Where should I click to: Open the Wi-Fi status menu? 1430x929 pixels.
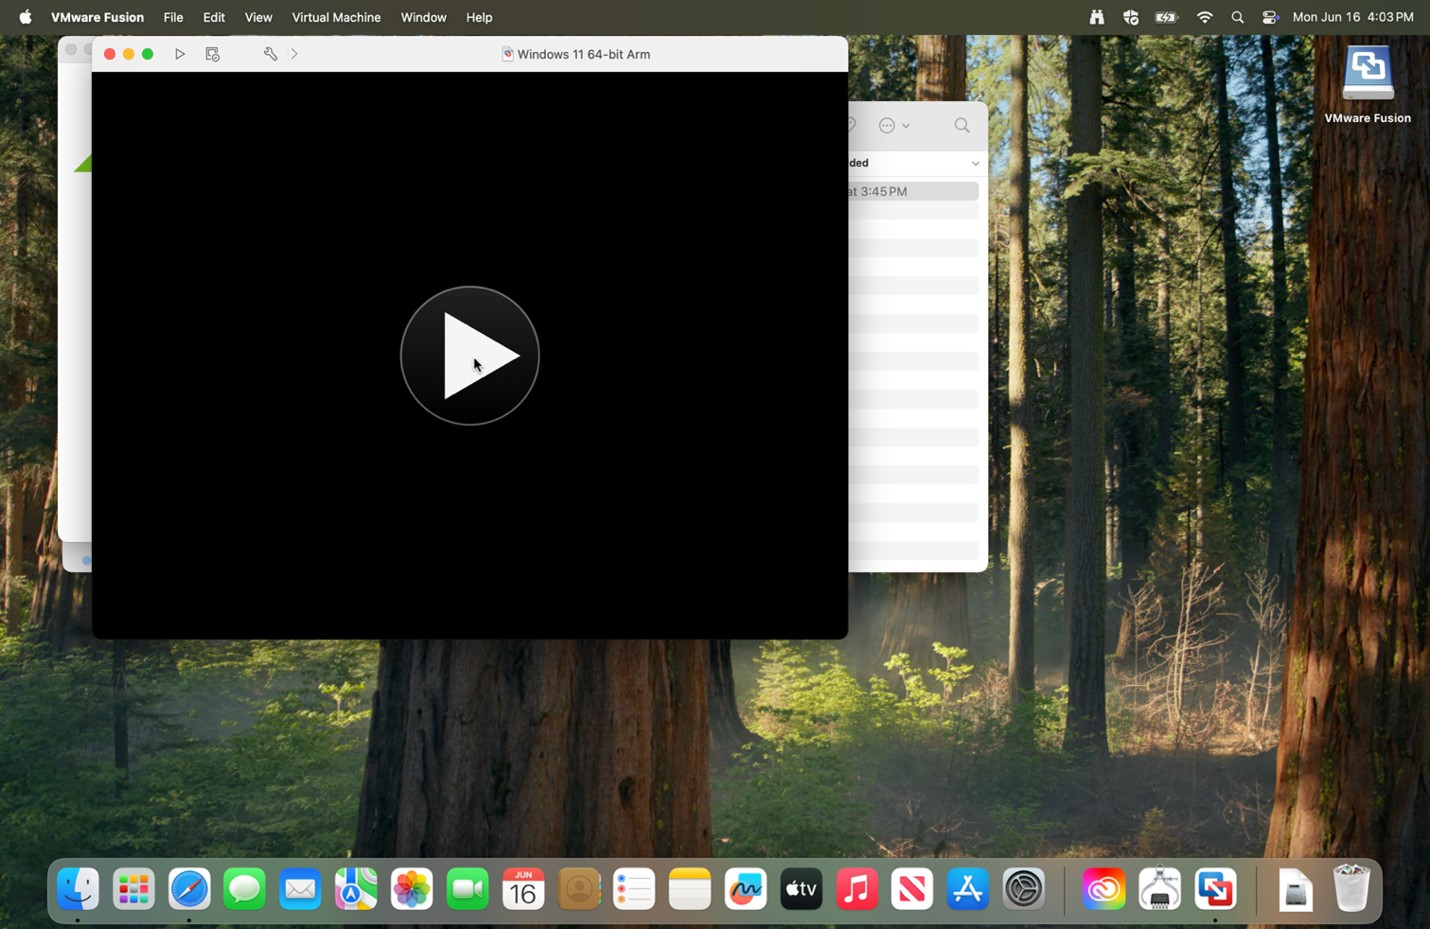click(x=1205, y=17)
